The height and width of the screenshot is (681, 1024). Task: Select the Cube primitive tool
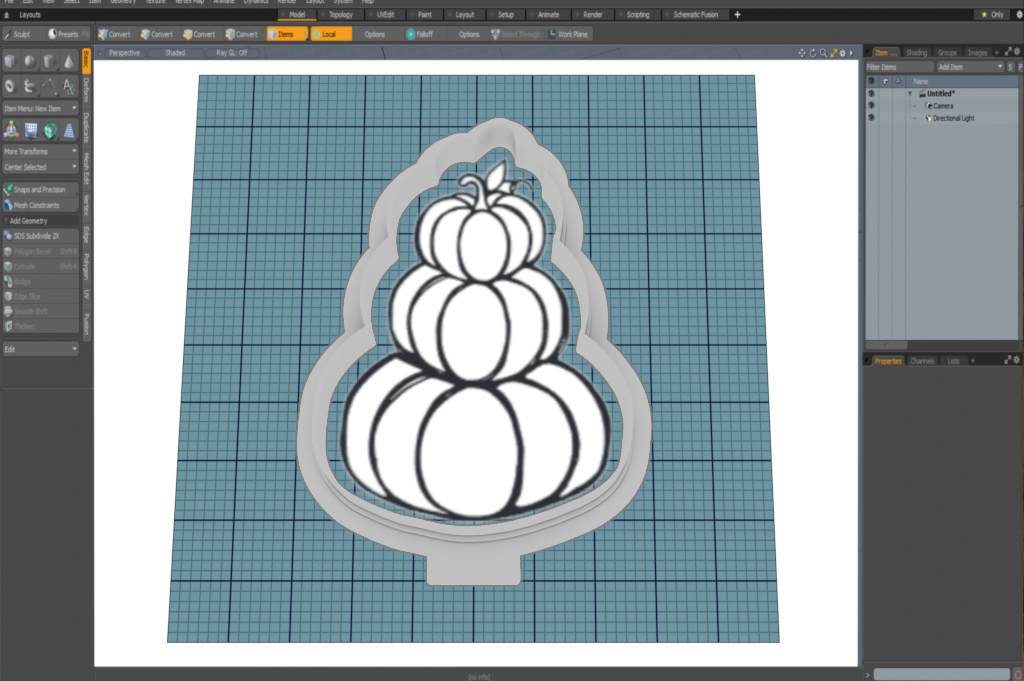coord(11,62)
